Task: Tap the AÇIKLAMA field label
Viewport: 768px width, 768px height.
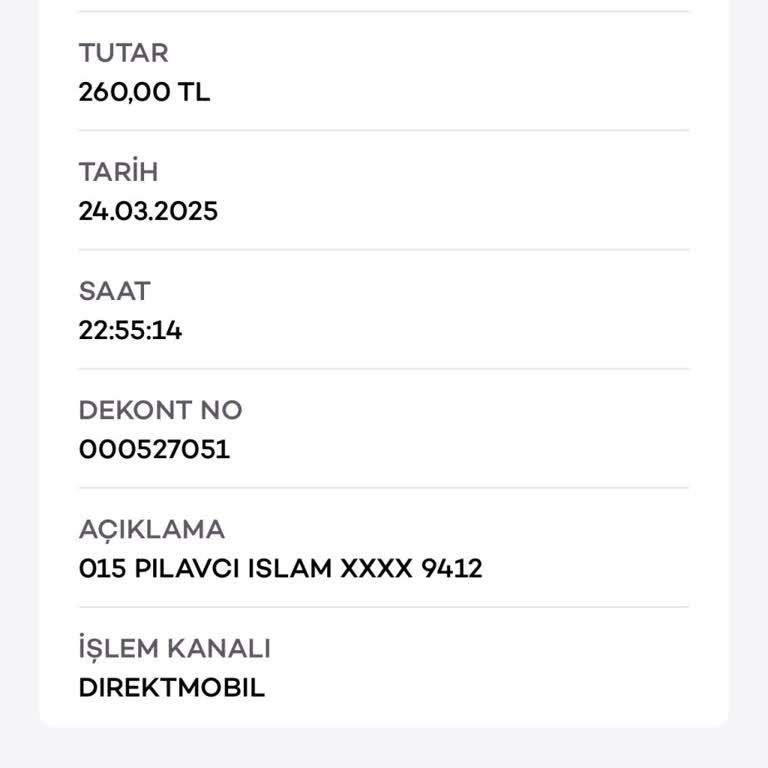Action: (x=151, y=529)
